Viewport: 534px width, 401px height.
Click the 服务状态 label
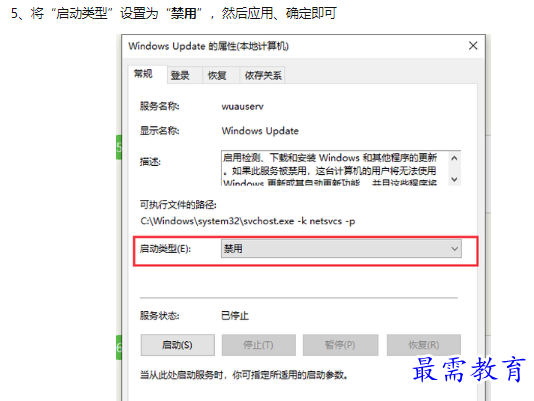coord(159,316)
